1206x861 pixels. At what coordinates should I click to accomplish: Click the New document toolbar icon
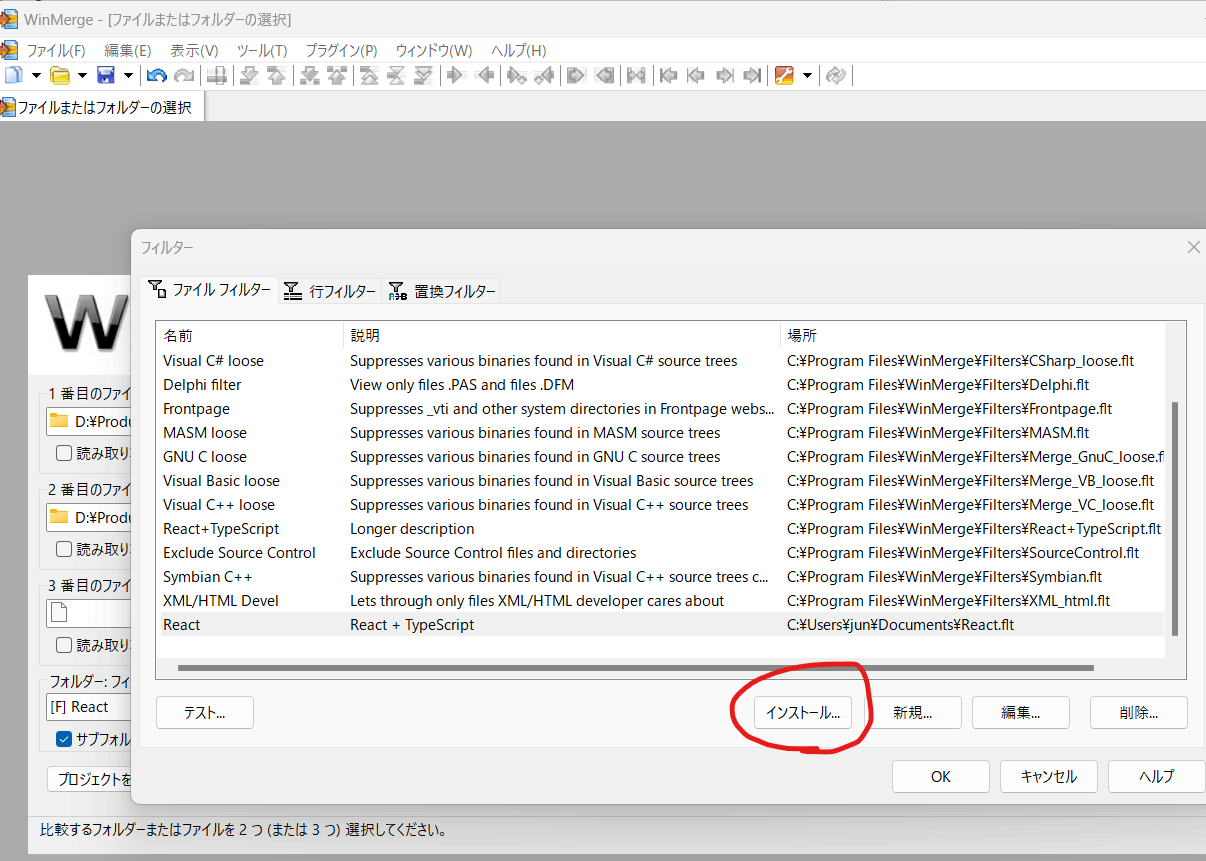(x=14, y=75)
